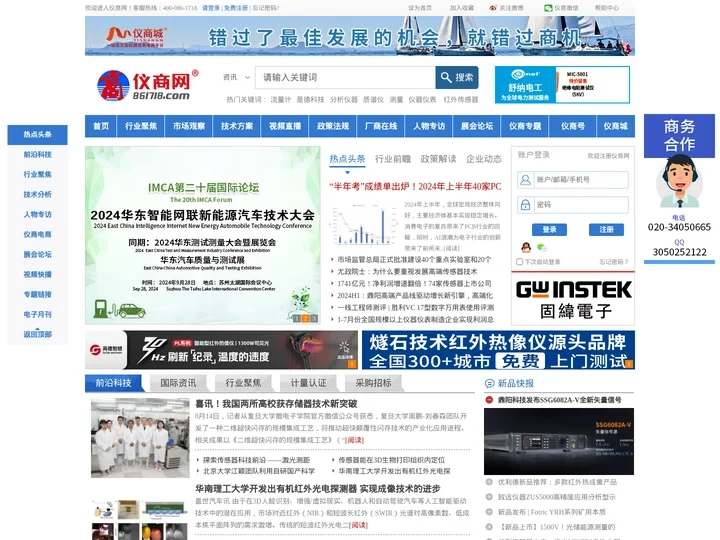Open 视频直播 navigation item
Image resolution: width=720 pixels, height=540 pixels.
pos(285,126)
